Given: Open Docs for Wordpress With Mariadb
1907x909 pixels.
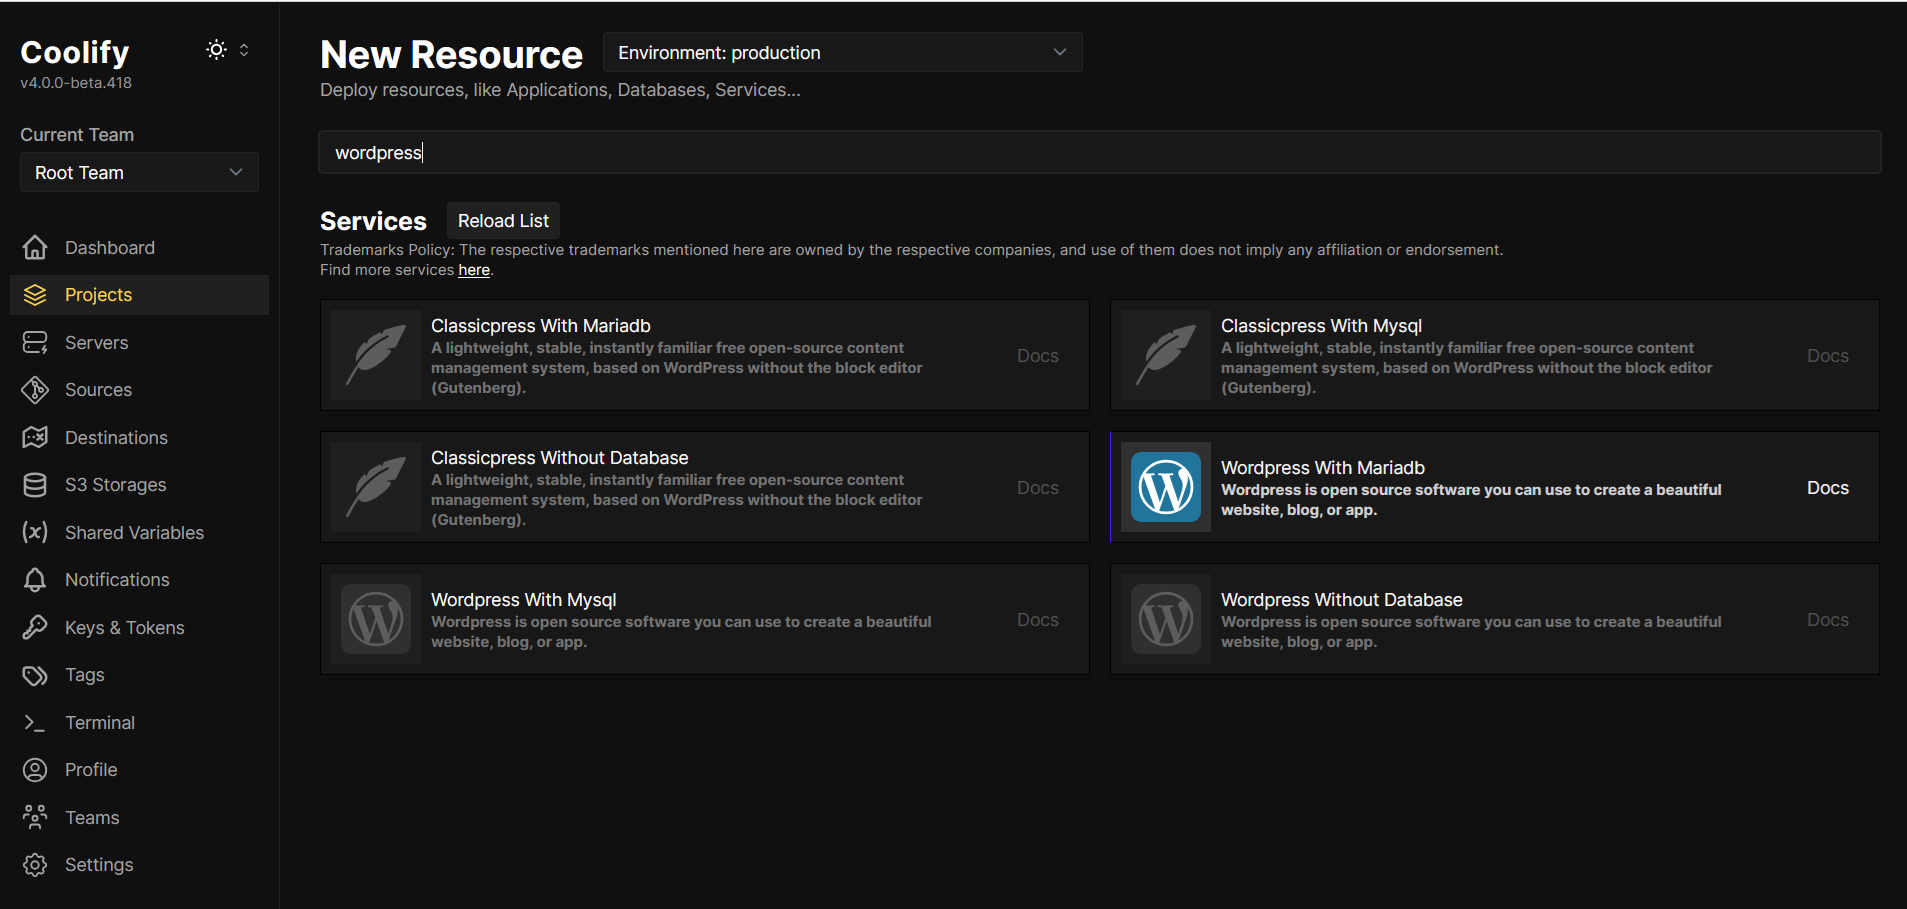Looking at the screenshot, I should tap(1827, 488).
